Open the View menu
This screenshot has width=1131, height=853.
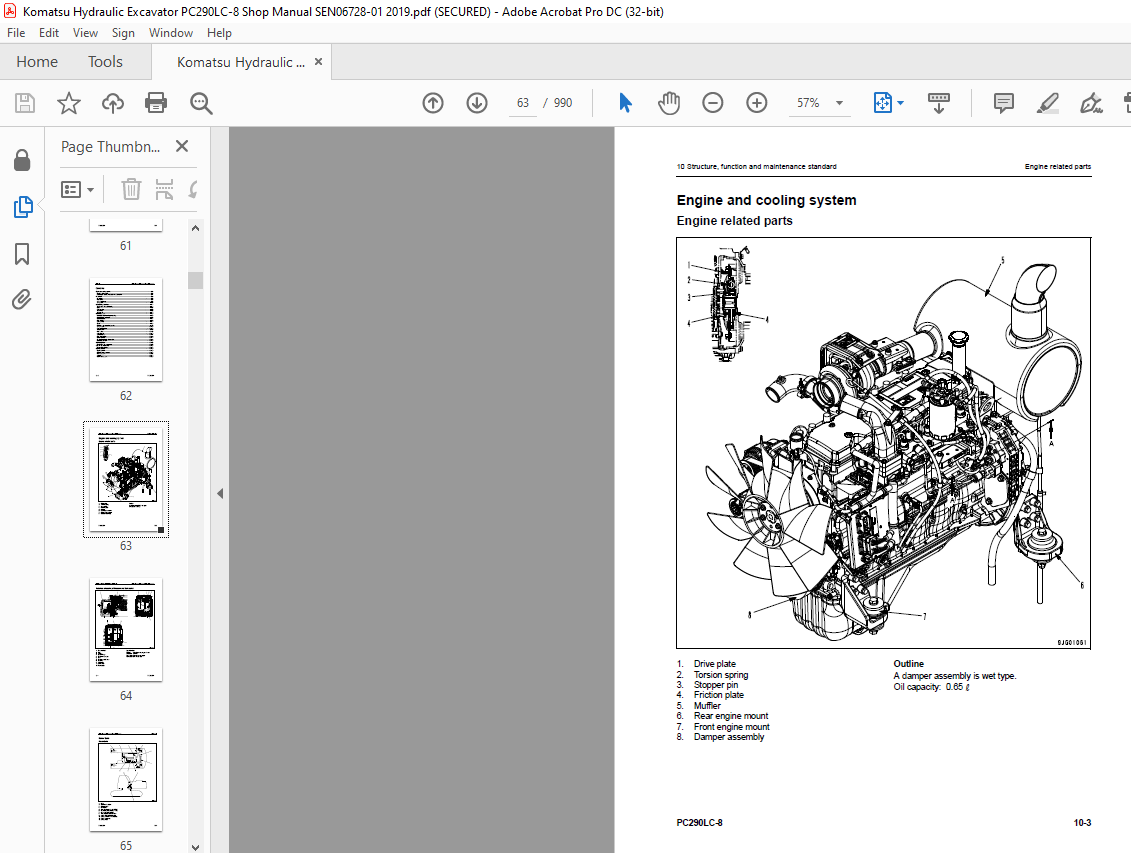(85, 33)
